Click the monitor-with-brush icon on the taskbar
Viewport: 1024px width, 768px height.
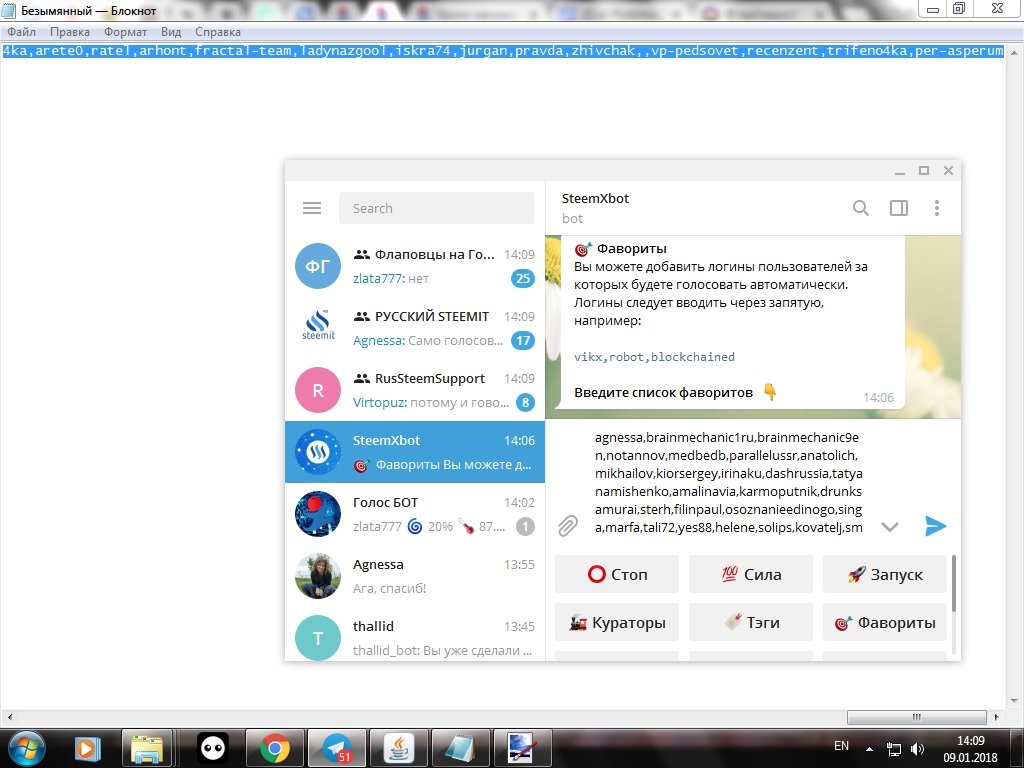[x=522, y=748]
